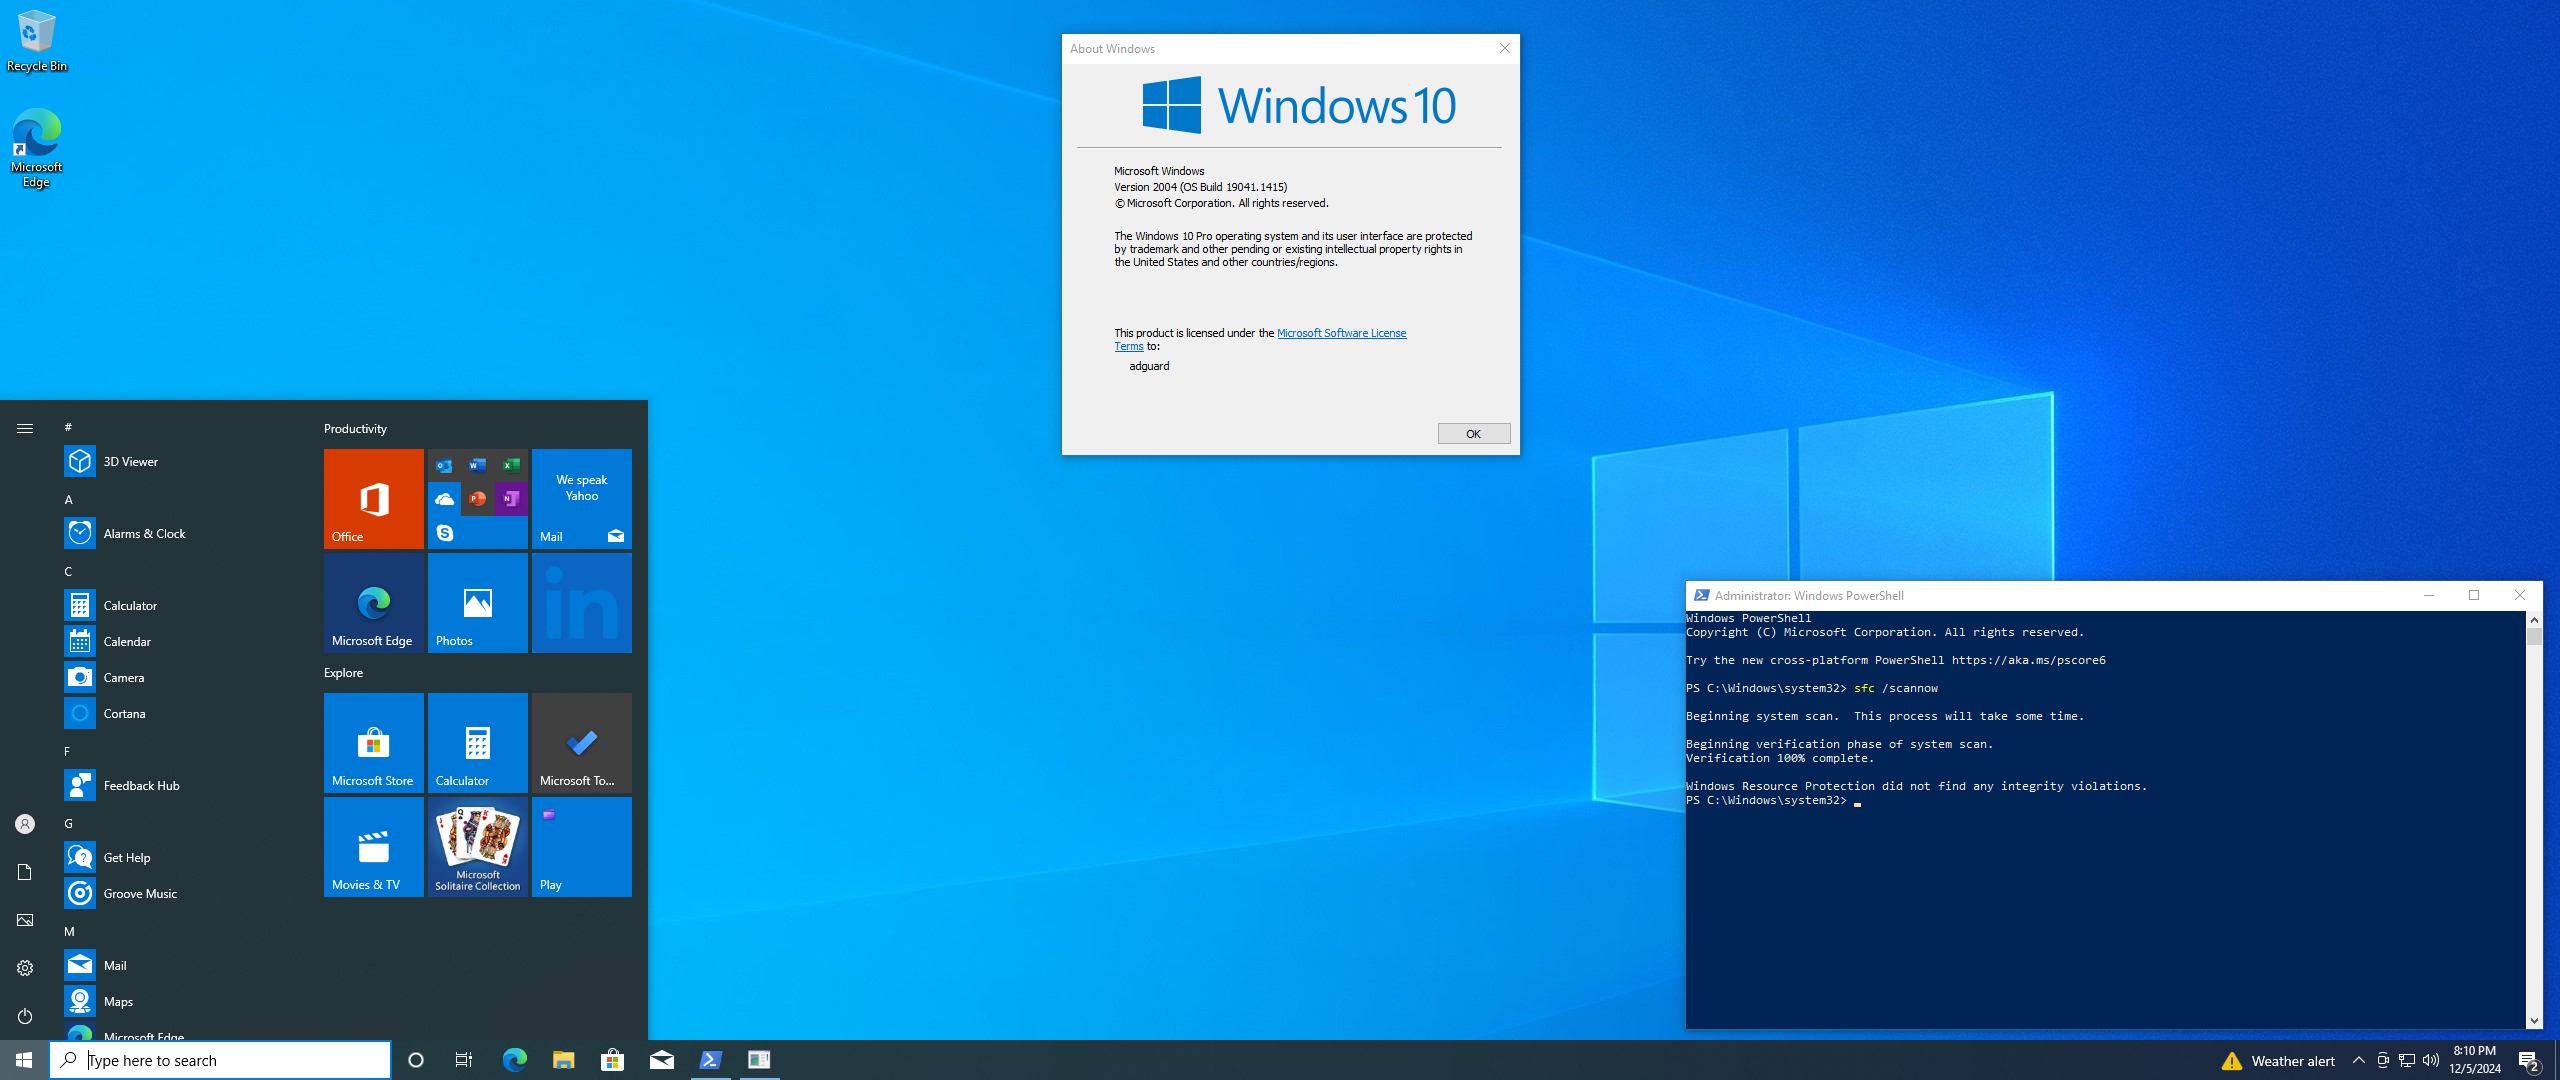Jump via the letter A header

[x=69, y=499]
